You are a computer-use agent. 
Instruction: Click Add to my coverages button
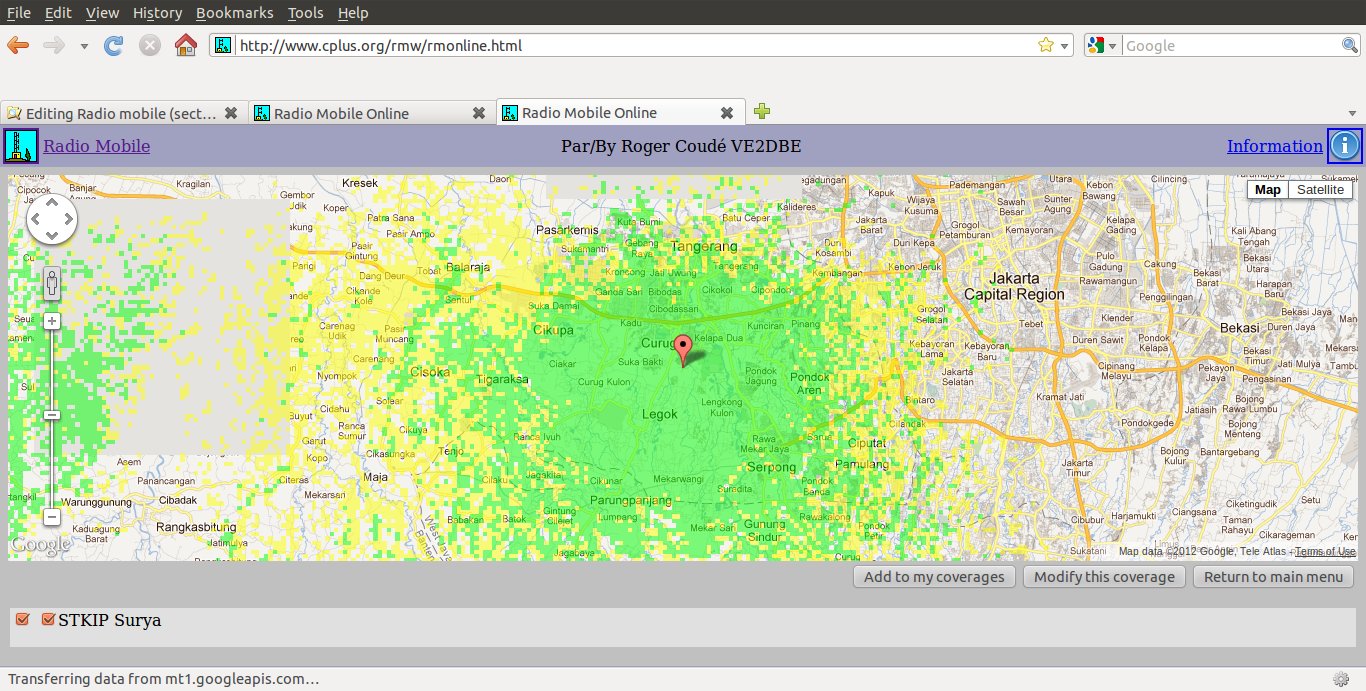click(934, 577)
